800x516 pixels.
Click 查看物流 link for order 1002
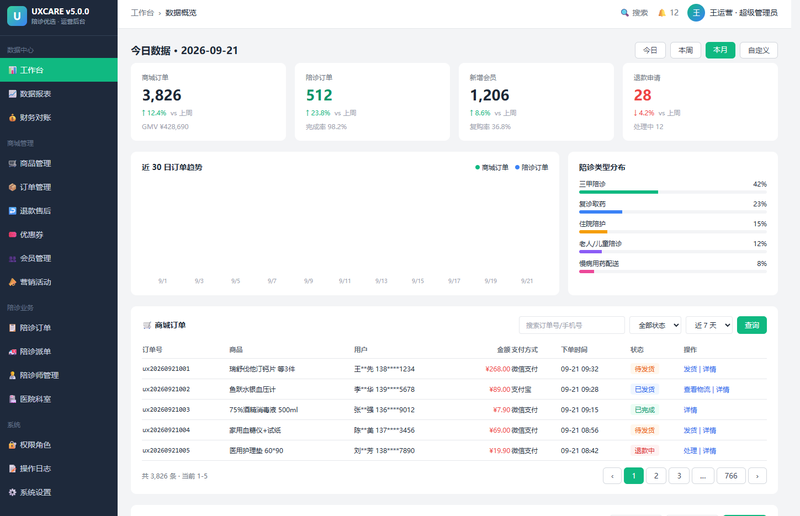tap(696, 389)
